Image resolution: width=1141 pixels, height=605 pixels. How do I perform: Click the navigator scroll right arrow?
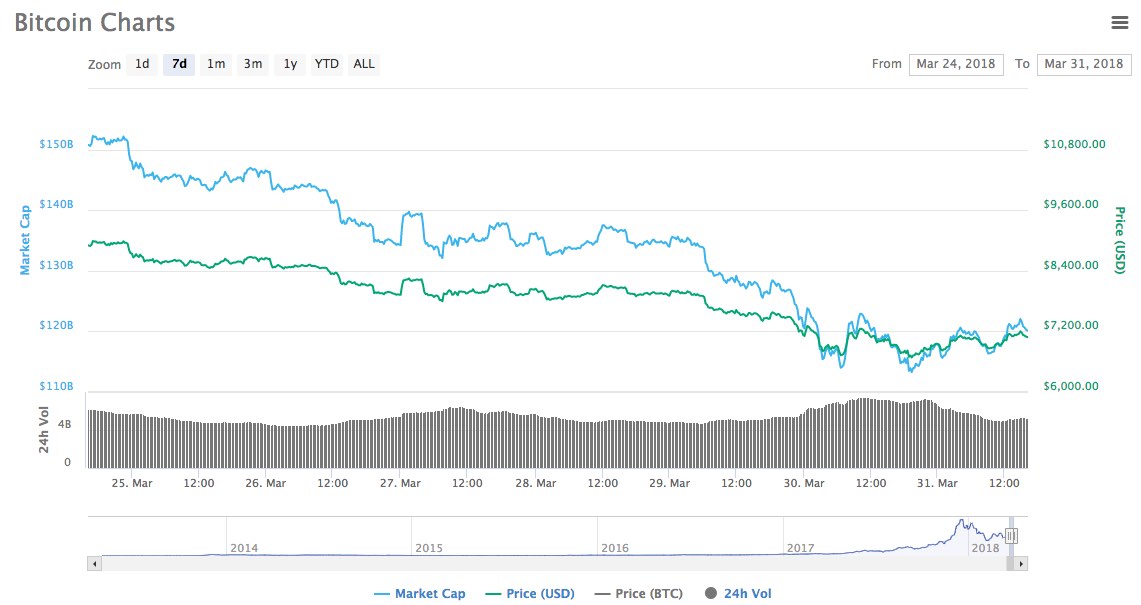(1021, 564)
